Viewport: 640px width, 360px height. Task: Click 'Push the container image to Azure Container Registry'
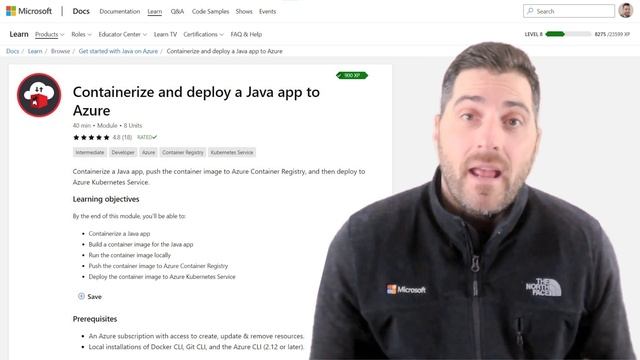(x=158, y=266)
